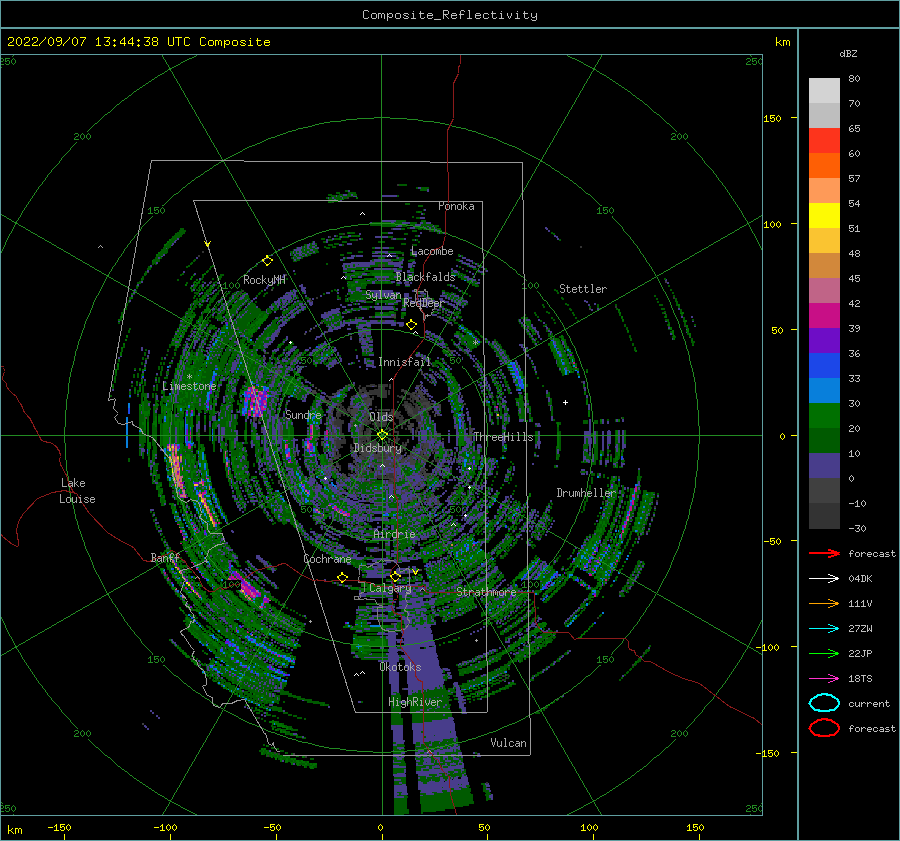The width and height of the screenshot is (900, 841).
Task: Click the 150 tick on right km axis
Action: coord(772,118)
